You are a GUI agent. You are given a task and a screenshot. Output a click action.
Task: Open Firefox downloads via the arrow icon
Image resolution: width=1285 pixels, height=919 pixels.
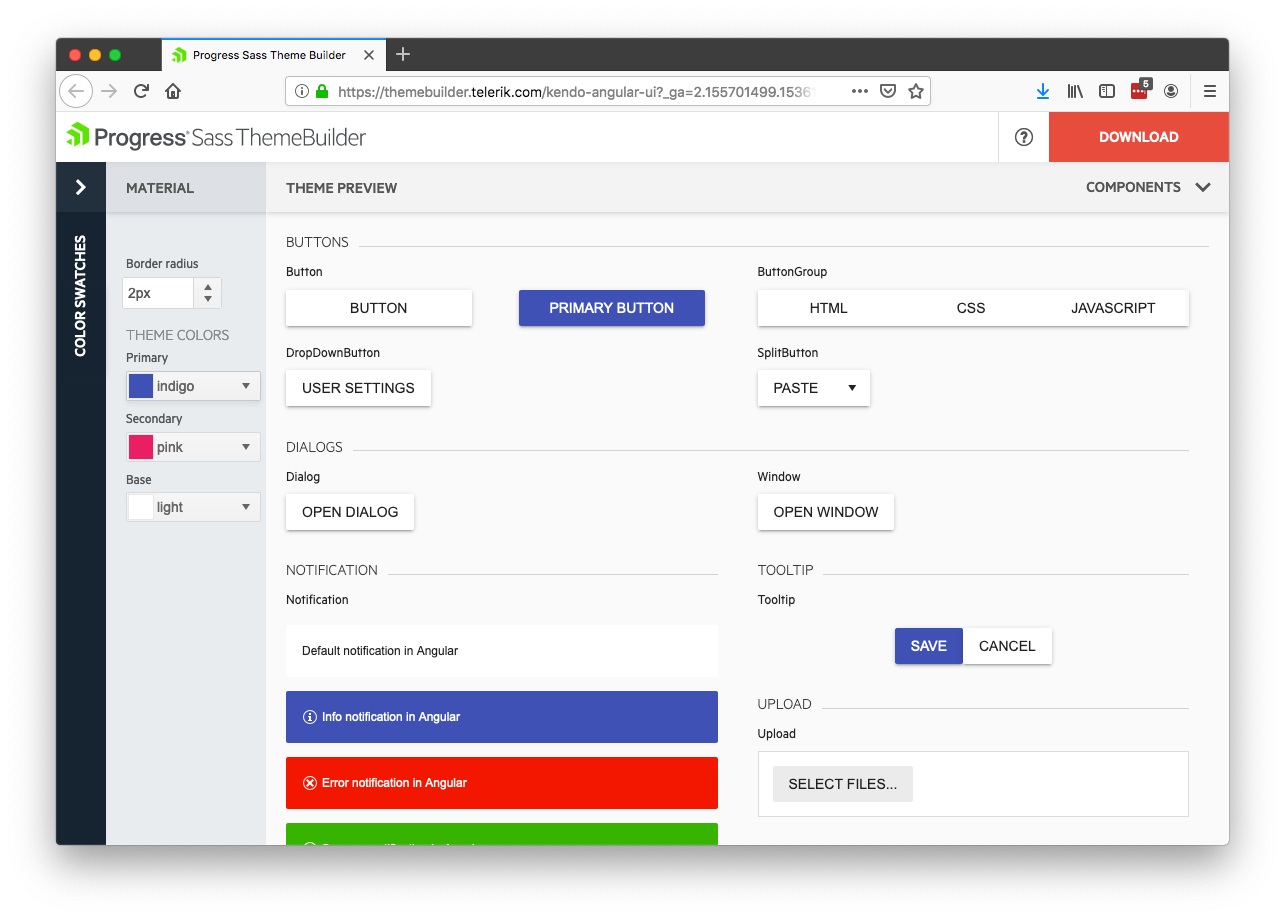[1043, 90]
